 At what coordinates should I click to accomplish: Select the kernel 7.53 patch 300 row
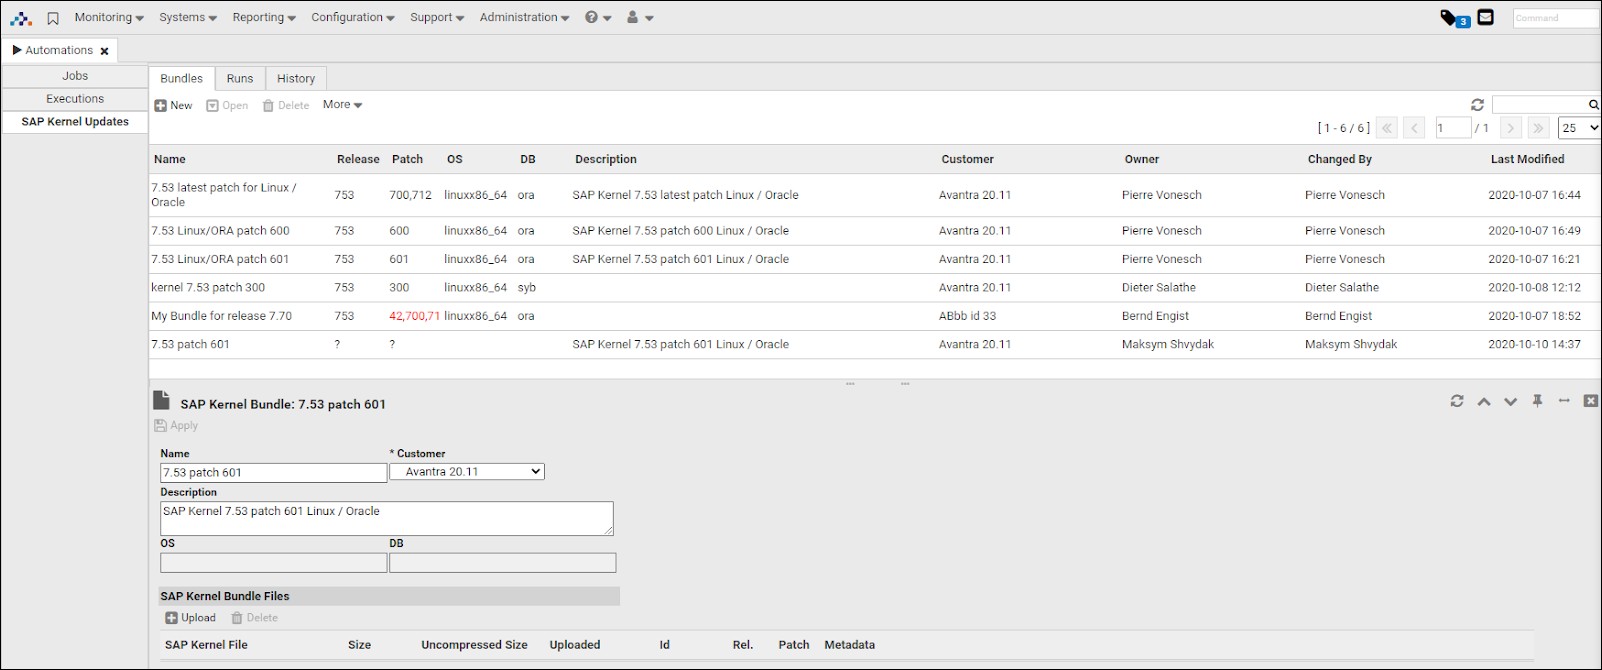click(208, 288)
